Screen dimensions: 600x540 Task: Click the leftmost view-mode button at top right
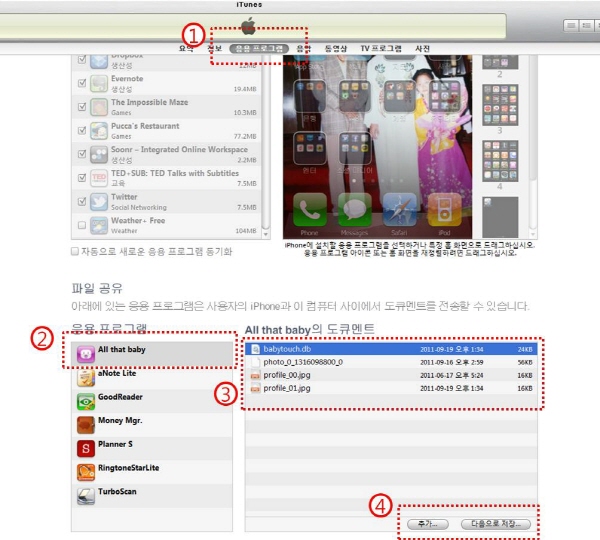tap(571, 26)
